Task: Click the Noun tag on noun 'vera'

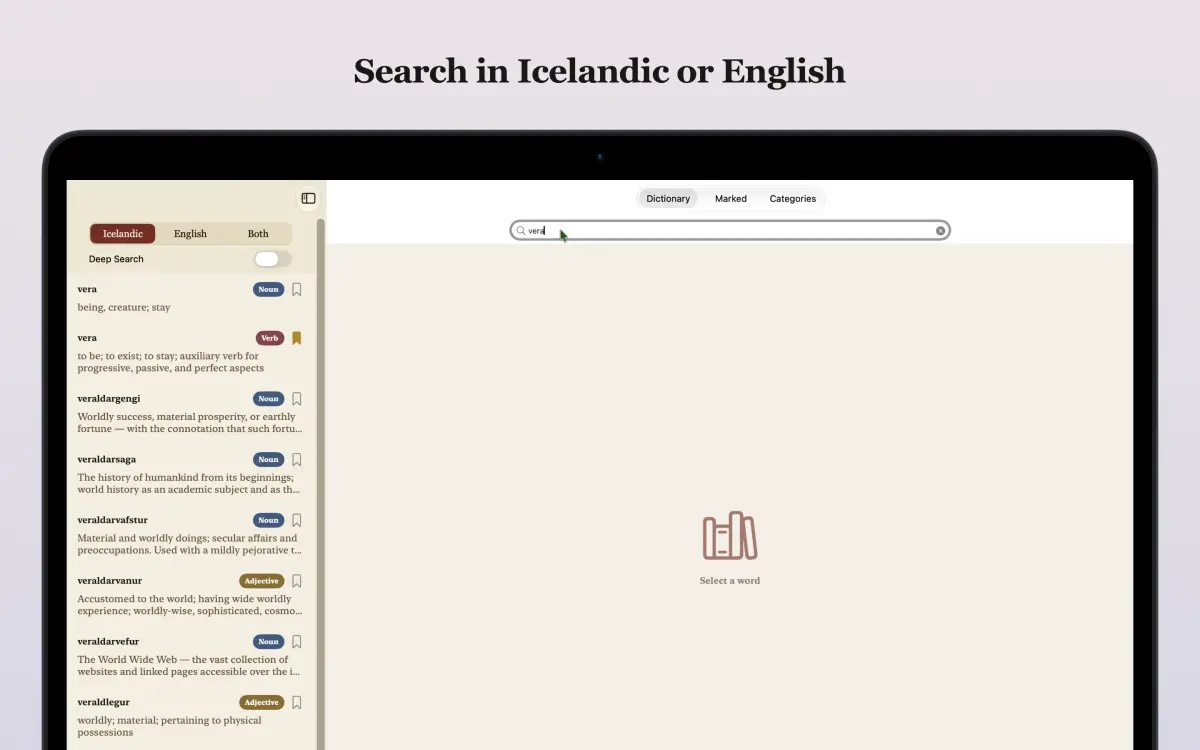Action: point(269,290)
